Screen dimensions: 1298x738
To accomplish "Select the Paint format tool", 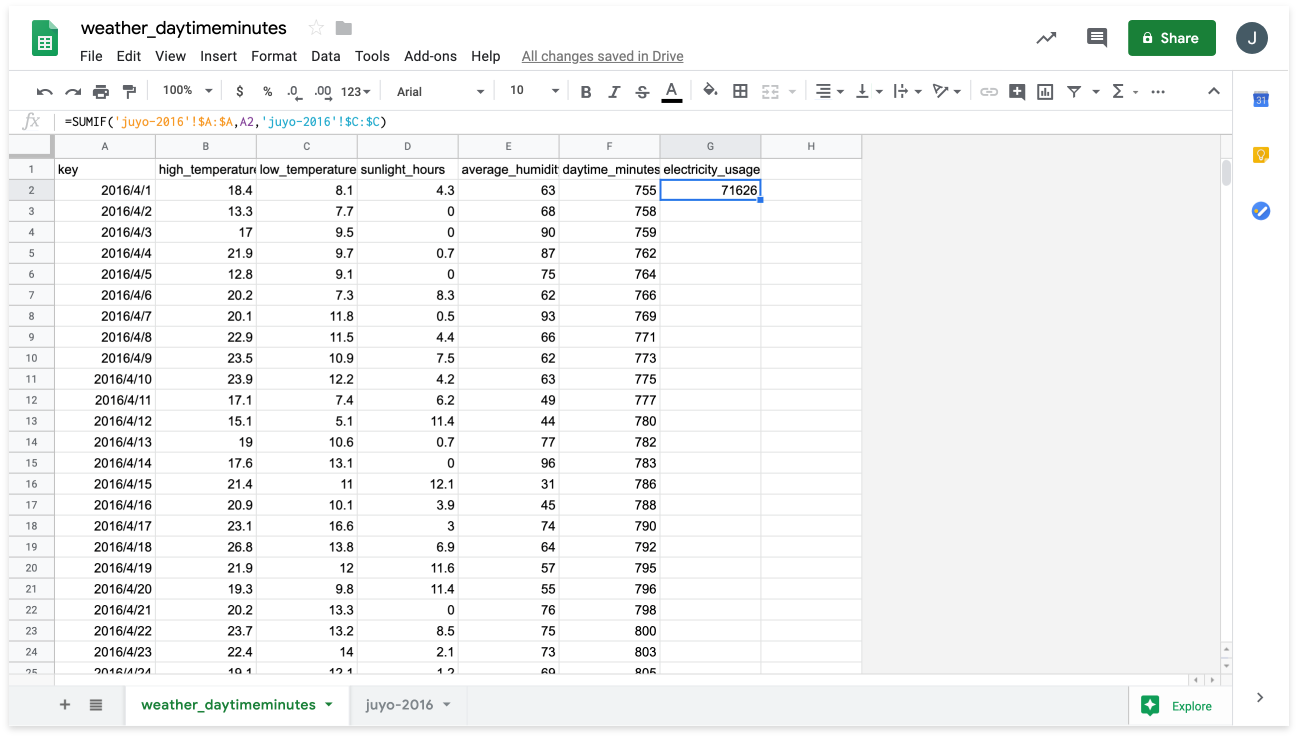I will pyautogui.click(x=129, y=91).
